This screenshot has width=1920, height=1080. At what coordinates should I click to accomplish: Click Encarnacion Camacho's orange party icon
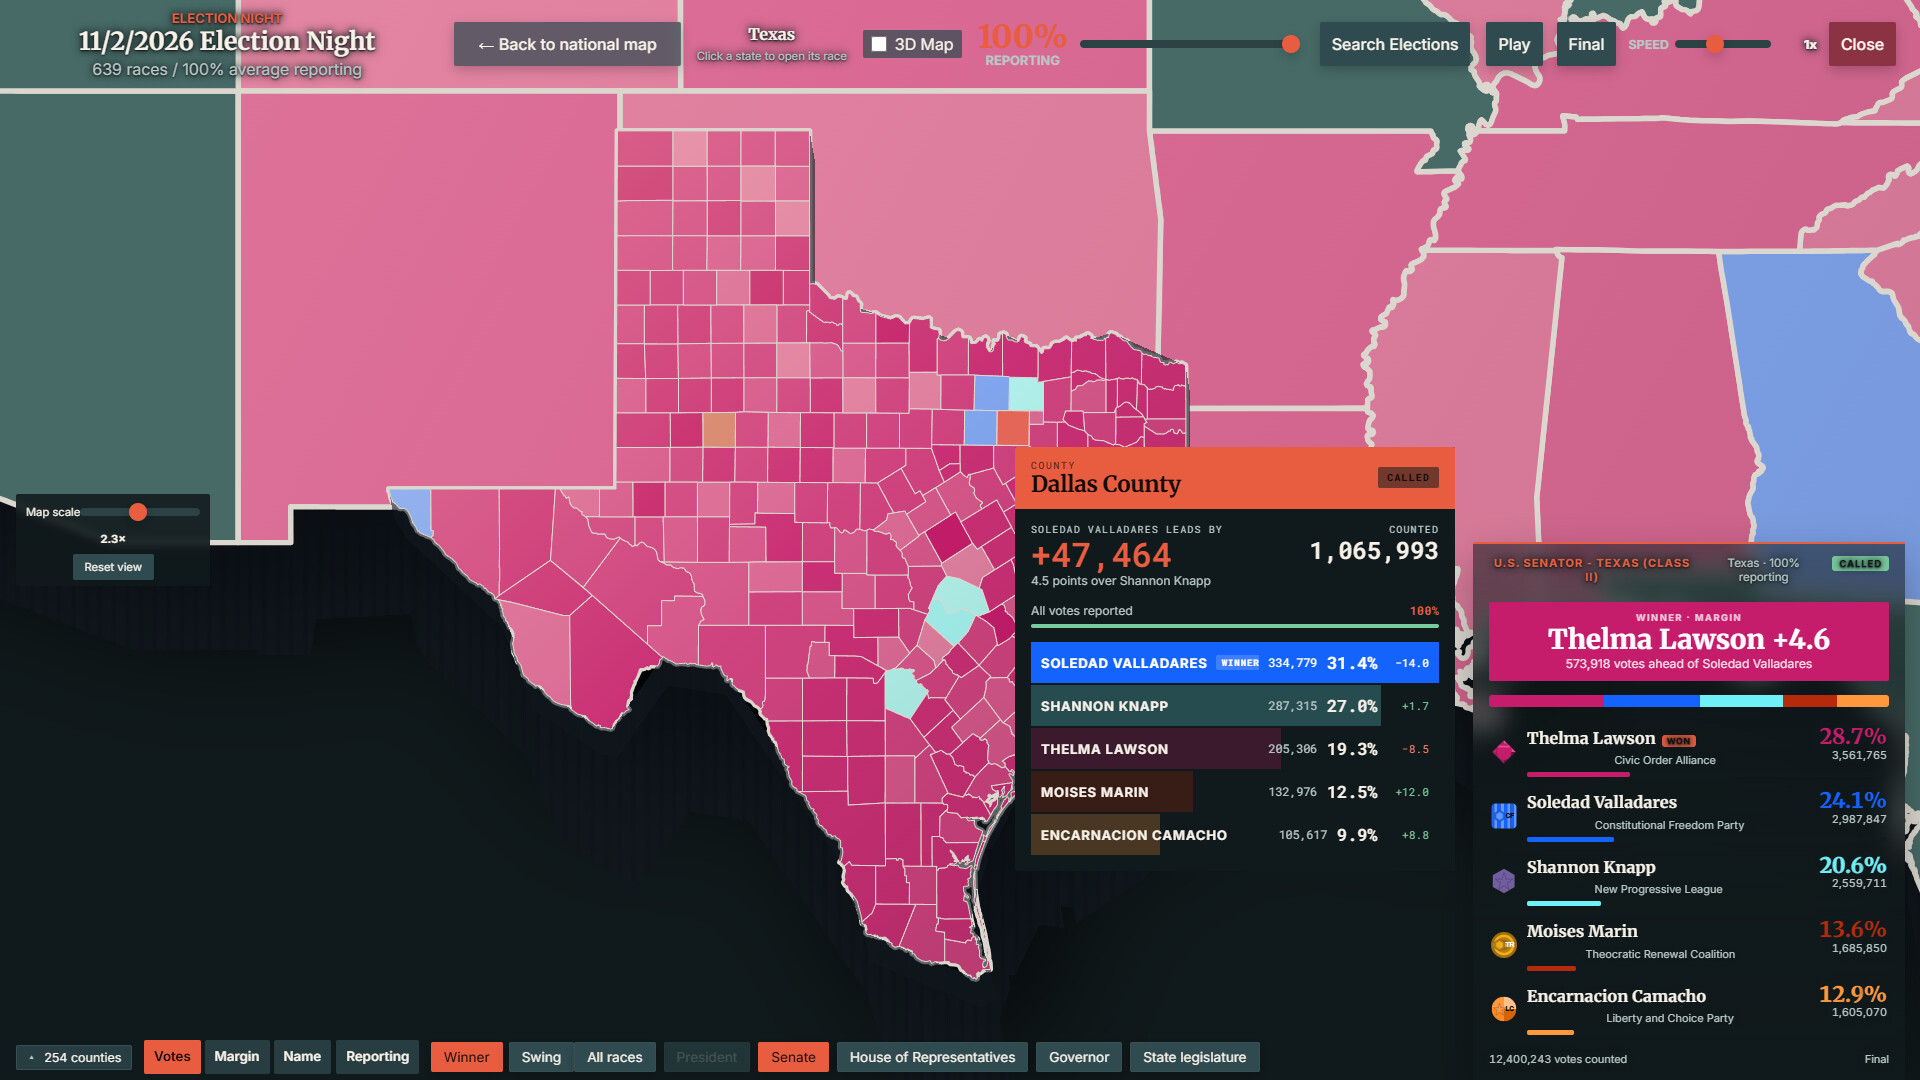[x=1503, y=1009]
